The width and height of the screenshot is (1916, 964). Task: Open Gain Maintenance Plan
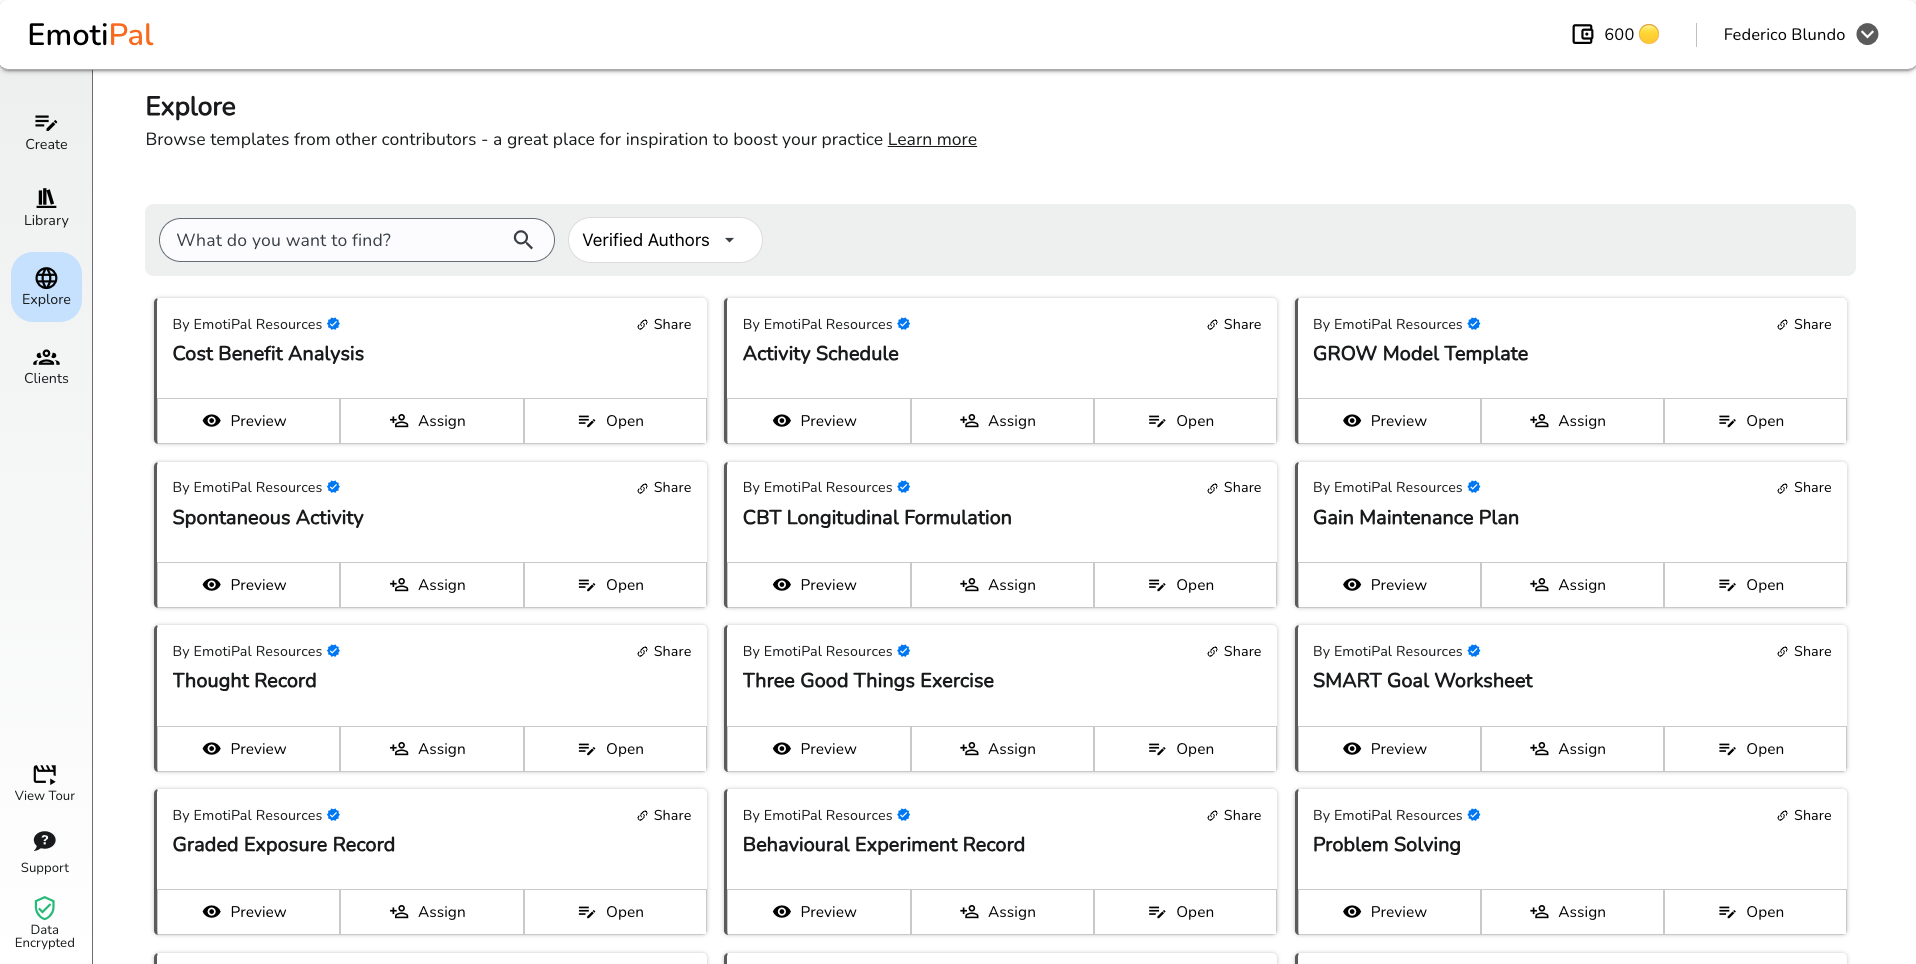[1755, 585]
